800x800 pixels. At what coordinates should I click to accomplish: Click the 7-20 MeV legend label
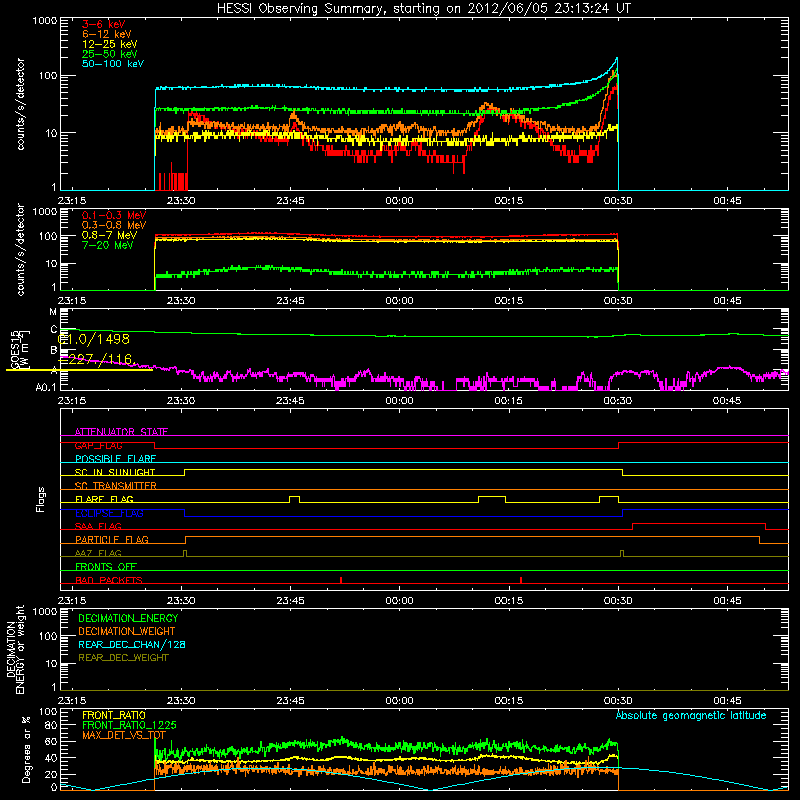(108, 245)
